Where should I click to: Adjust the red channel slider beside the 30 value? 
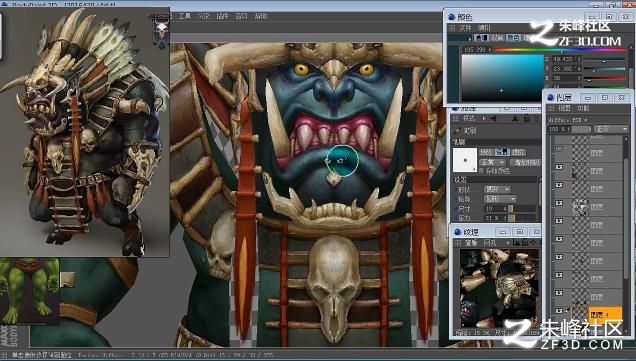pos(604,78)
